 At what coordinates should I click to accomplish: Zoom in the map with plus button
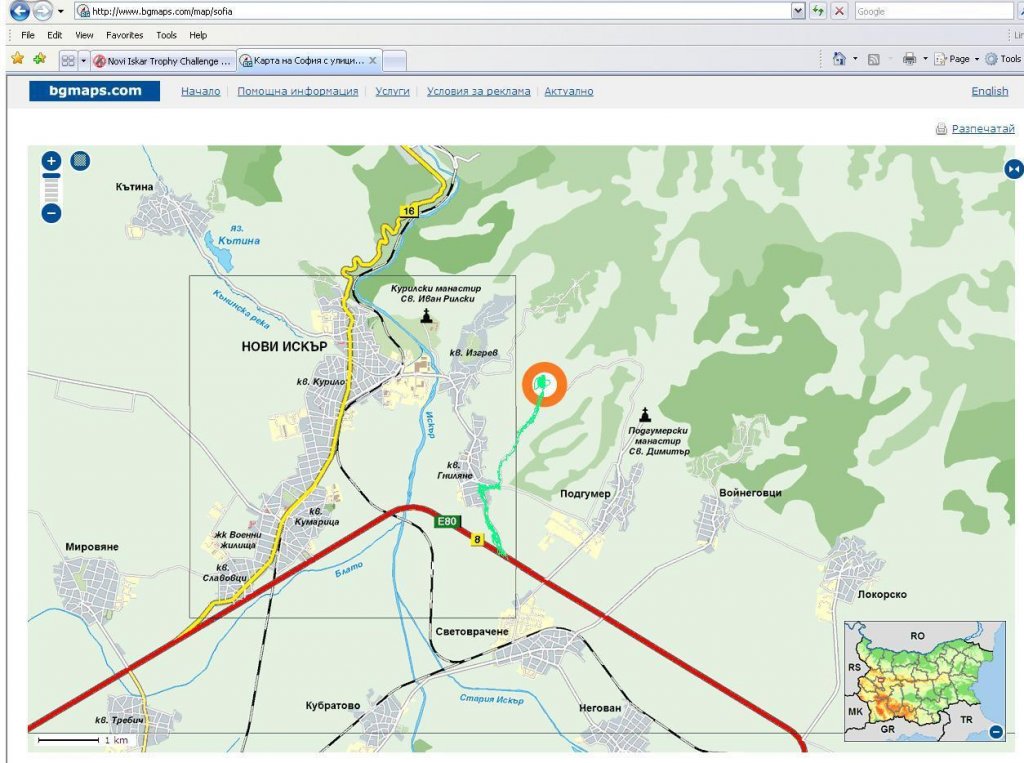(x=51, y=161)
